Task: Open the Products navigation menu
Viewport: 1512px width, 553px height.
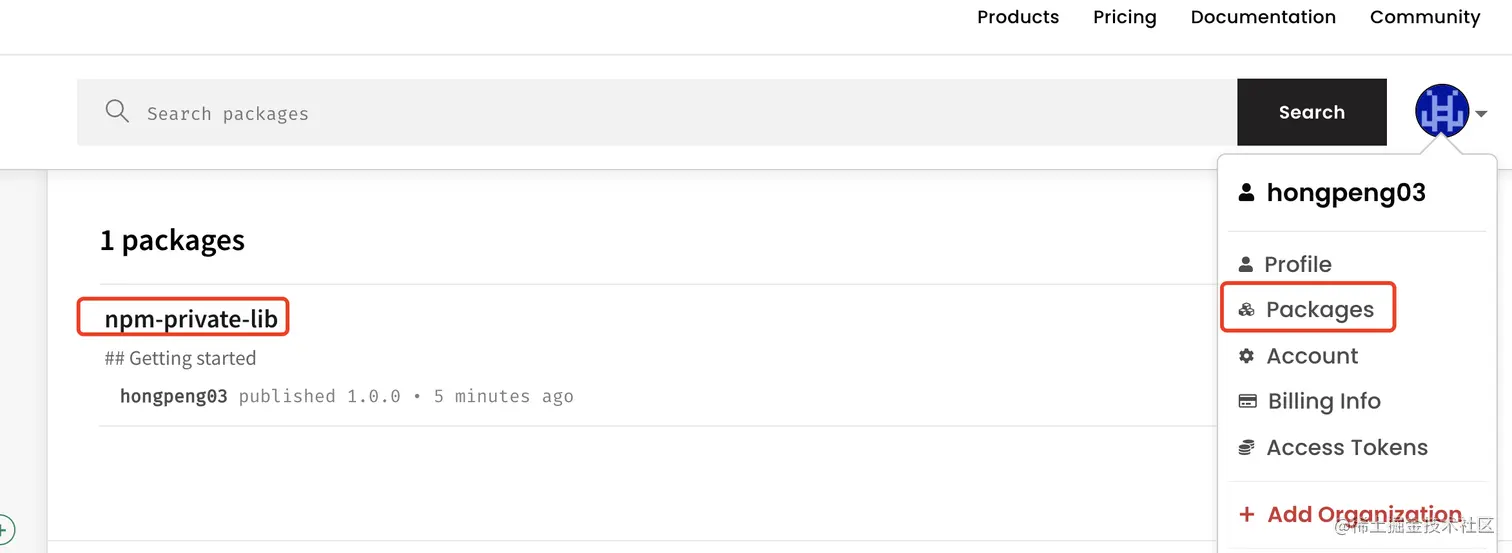Action: pyautogui.click(x=1018, y=17)
